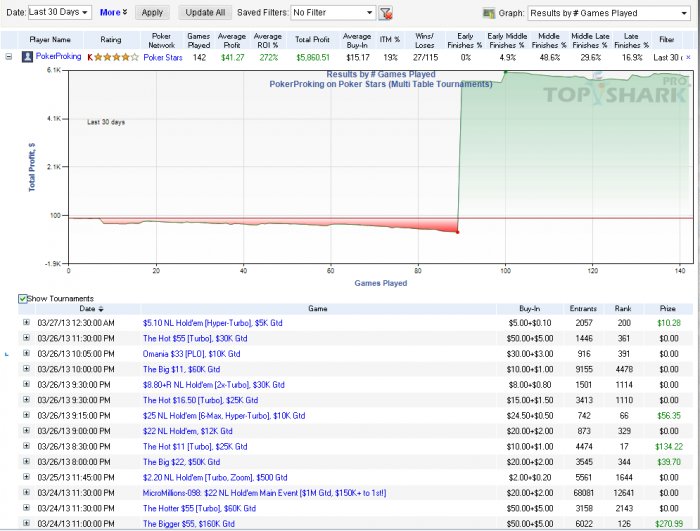Image resolution: width=700 pixels, height=531 pixels.
Task: Expand The Hot $55 Turbo tournament row
Action: (27, 338)
